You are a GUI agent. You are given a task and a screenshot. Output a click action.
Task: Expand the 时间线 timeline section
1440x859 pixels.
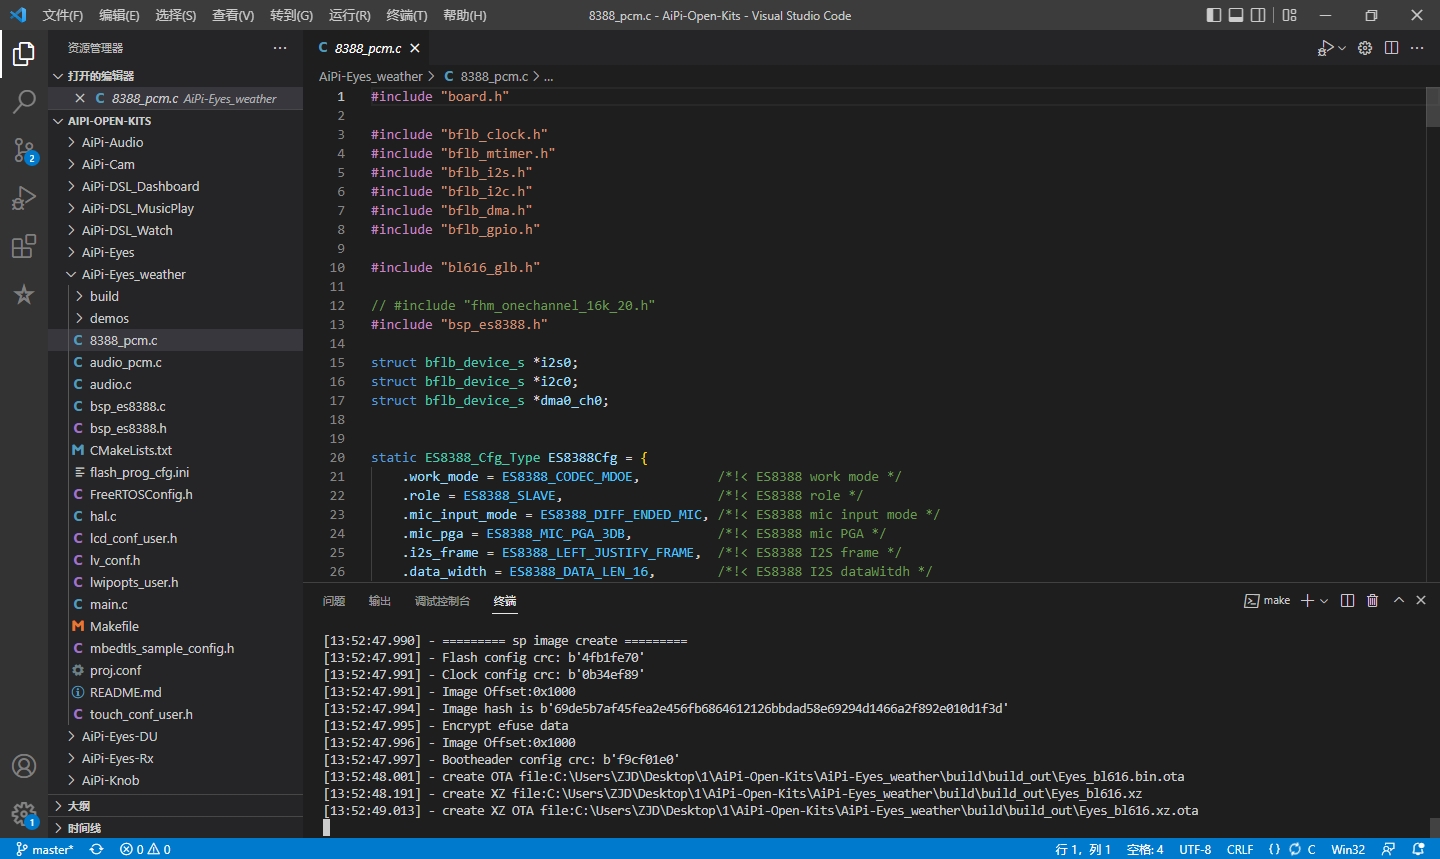coord(175,828)
